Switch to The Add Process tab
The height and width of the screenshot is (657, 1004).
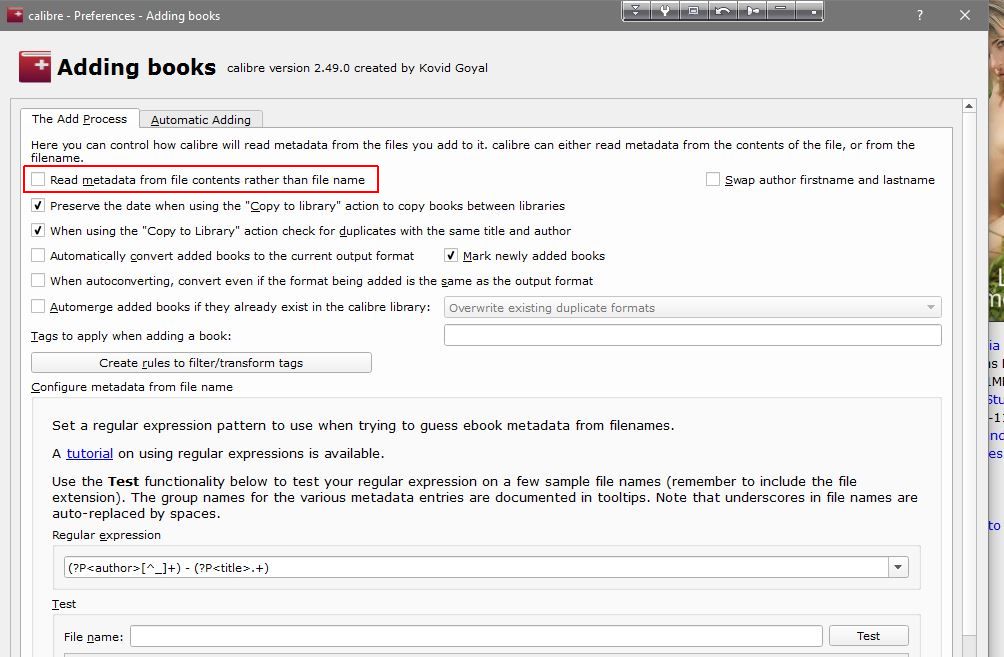pyautogui.click(x=79, y=119)
